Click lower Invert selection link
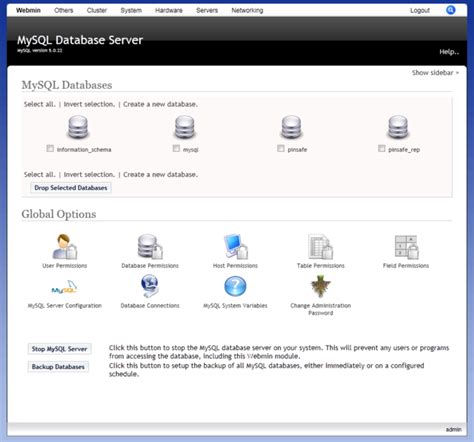The width and height of the screenshot is (474, 442). click(x=89, y=174)
